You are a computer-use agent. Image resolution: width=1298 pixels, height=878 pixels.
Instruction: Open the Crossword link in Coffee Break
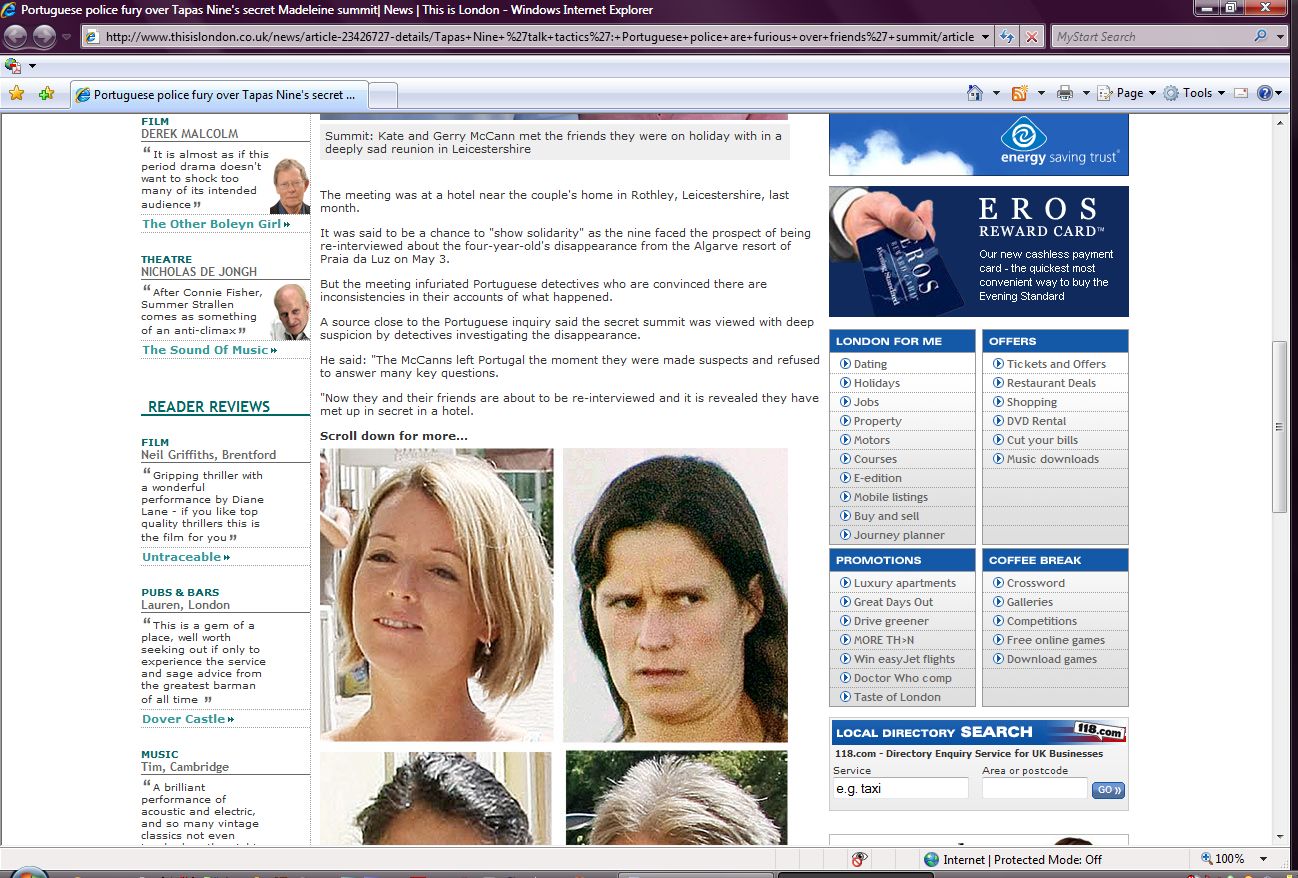[1035, 583]
